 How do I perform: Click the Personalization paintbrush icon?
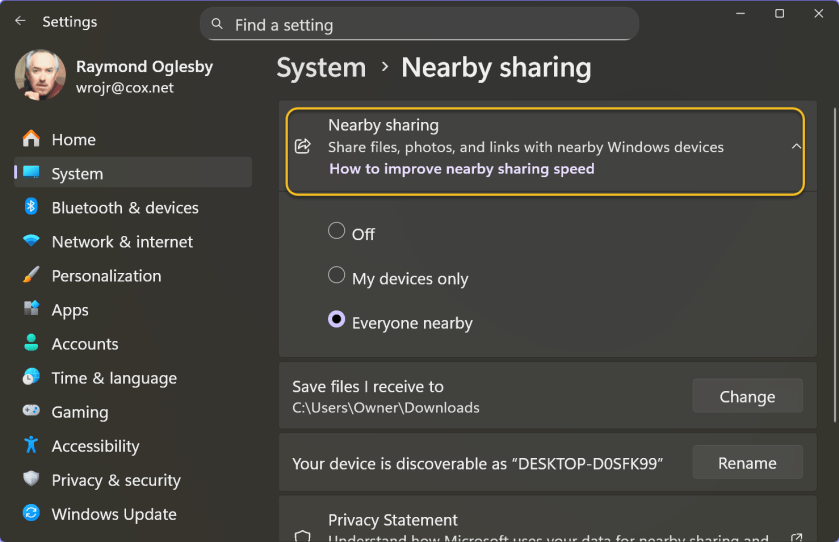[31, 275]
